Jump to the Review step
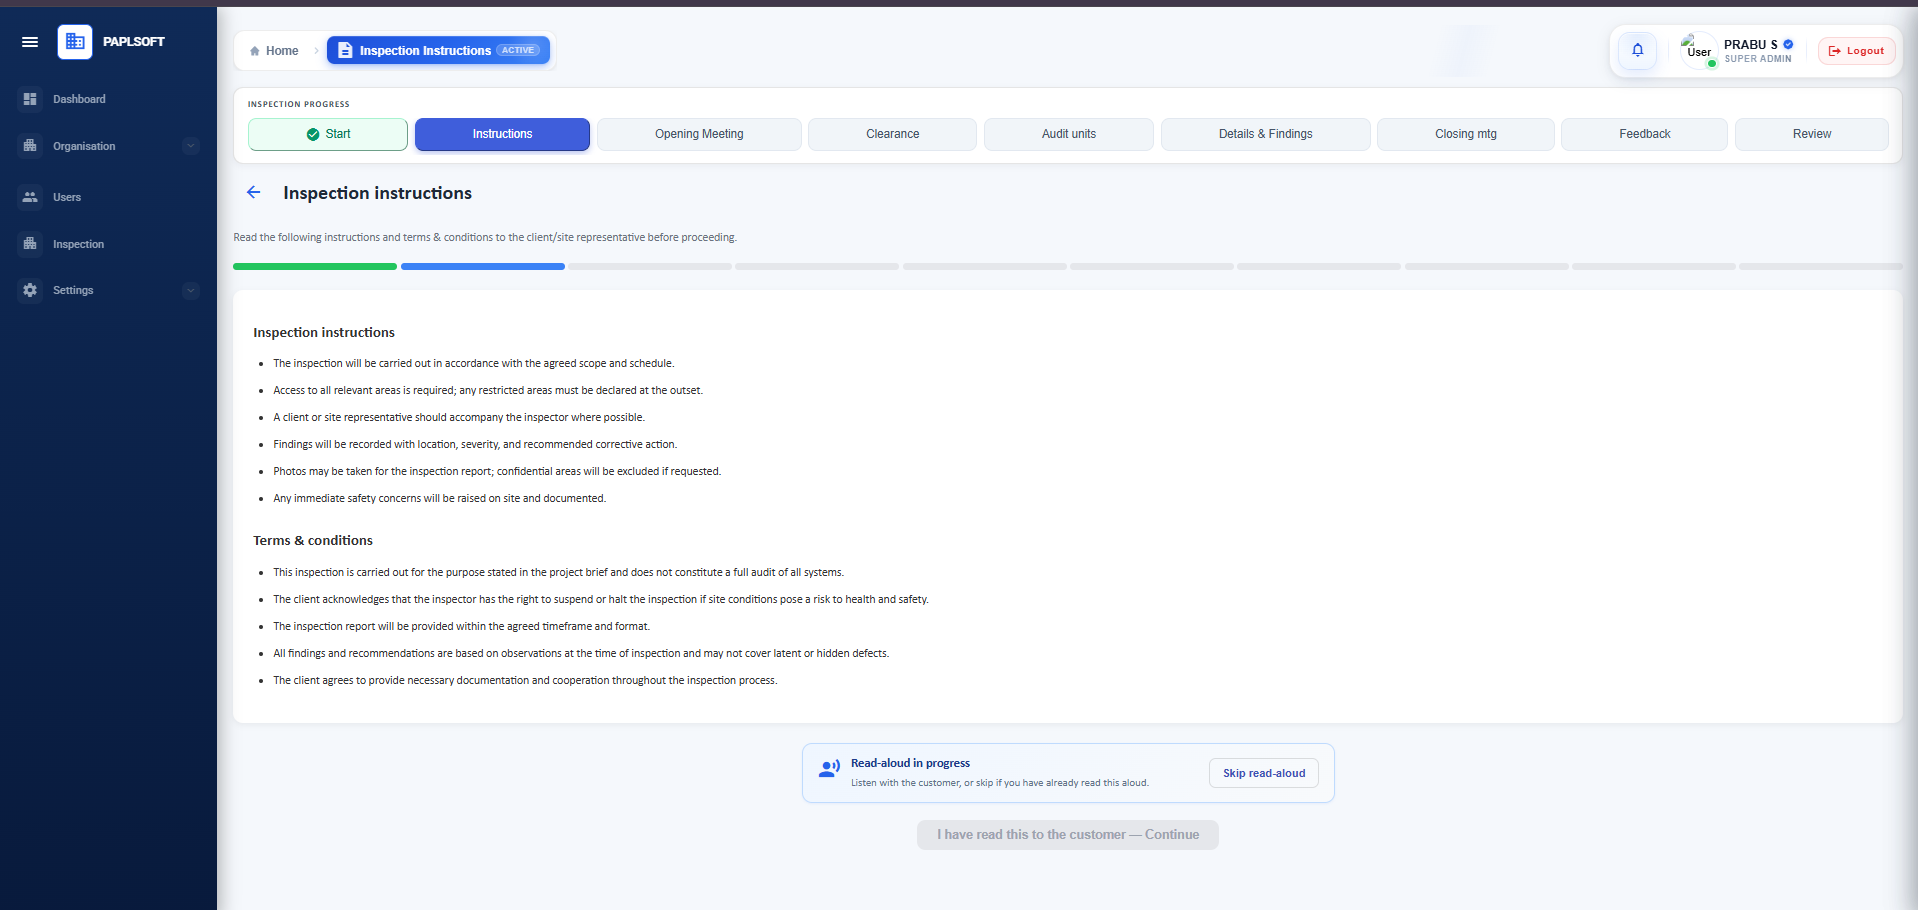Screen dimensions: 1918x910 (x=1812, y=134)
